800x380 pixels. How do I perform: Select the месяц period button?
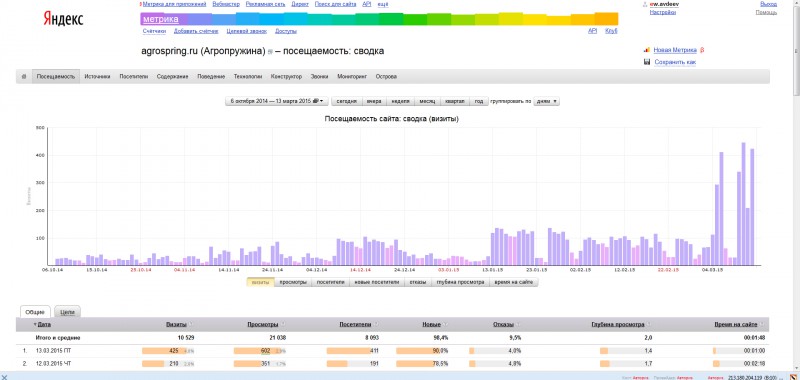pos(427,102)
